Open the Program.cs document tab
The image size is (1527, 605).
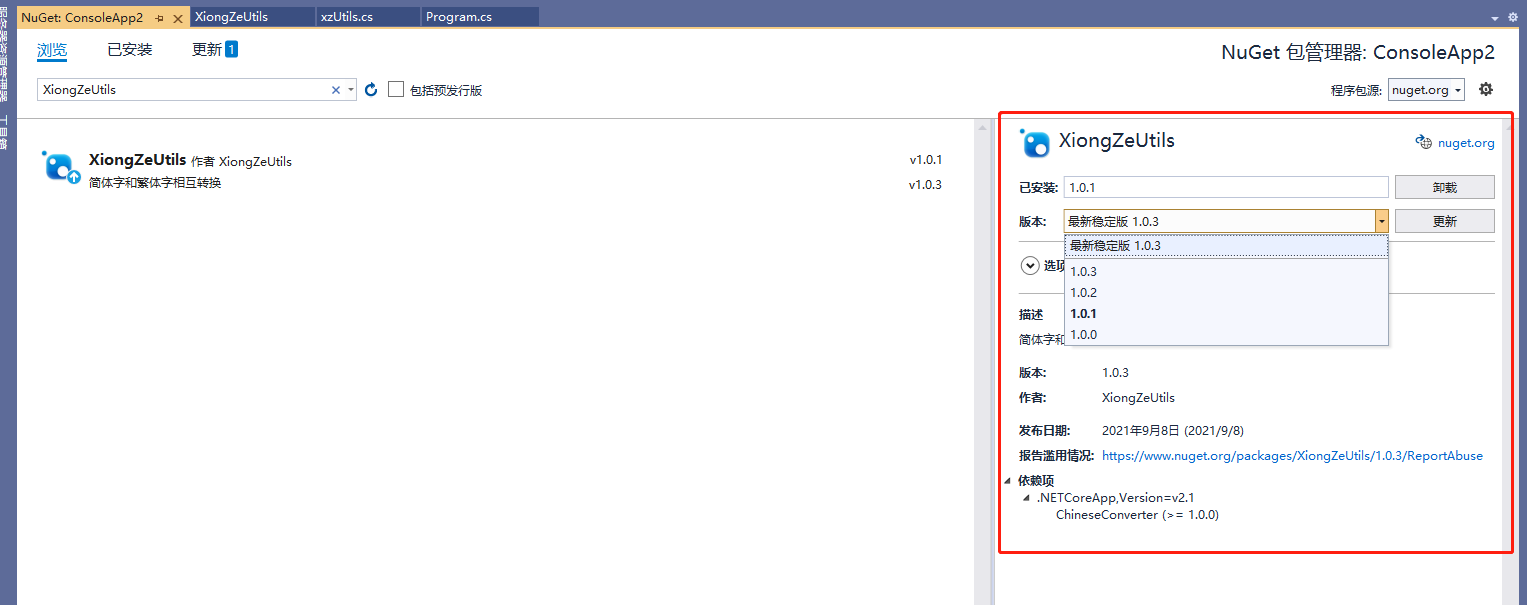[480, 17]
